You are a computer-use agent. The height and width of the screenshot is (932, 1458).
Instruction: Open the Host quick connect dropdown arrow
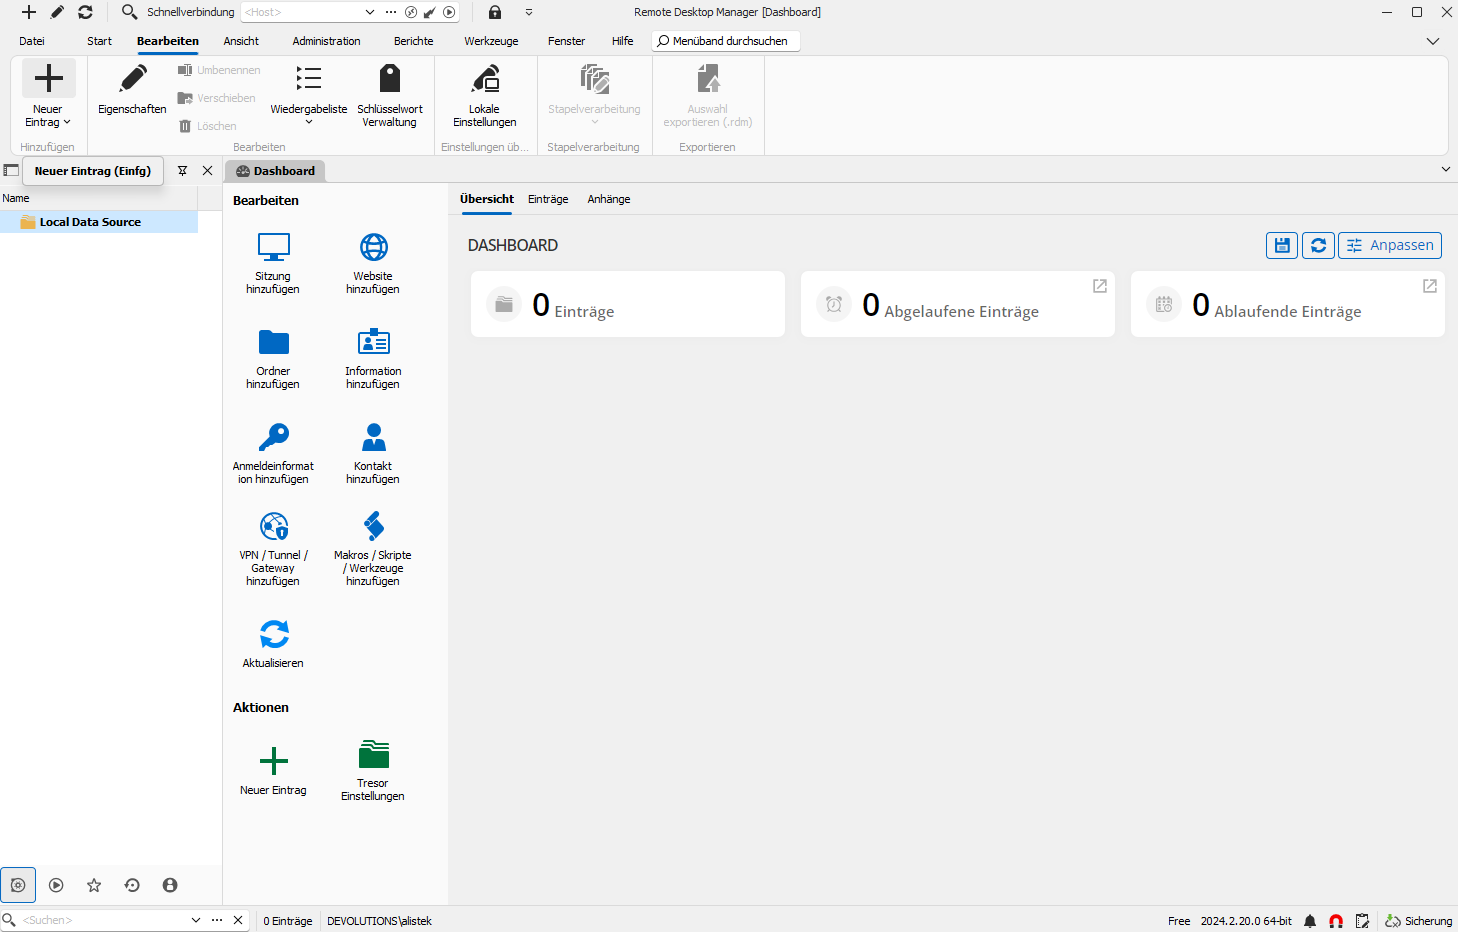pos(370,12)
